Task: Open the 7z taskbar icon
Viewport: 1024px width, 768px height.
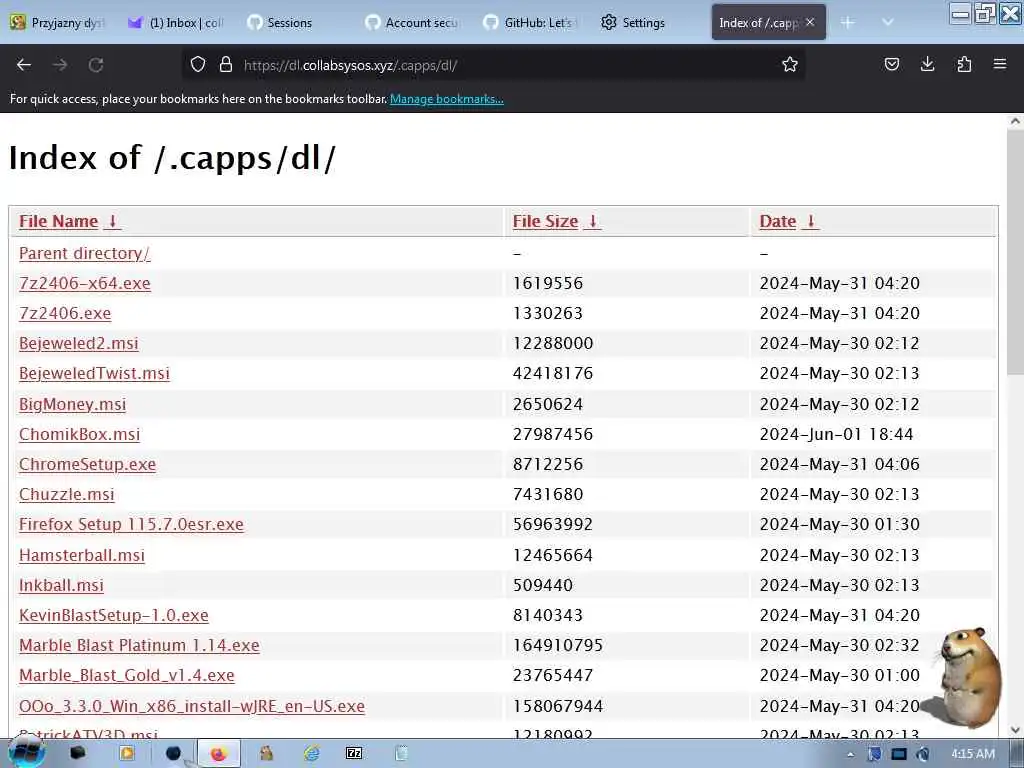Action: pos(354,754)
